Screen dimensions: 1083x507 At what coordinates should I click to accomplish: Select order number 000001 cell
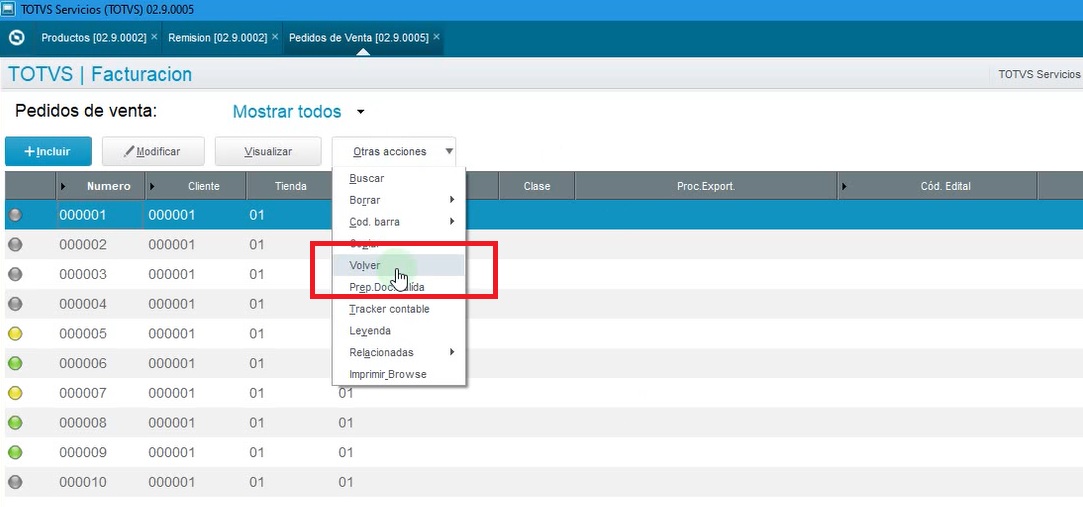(x=100, y=215)
